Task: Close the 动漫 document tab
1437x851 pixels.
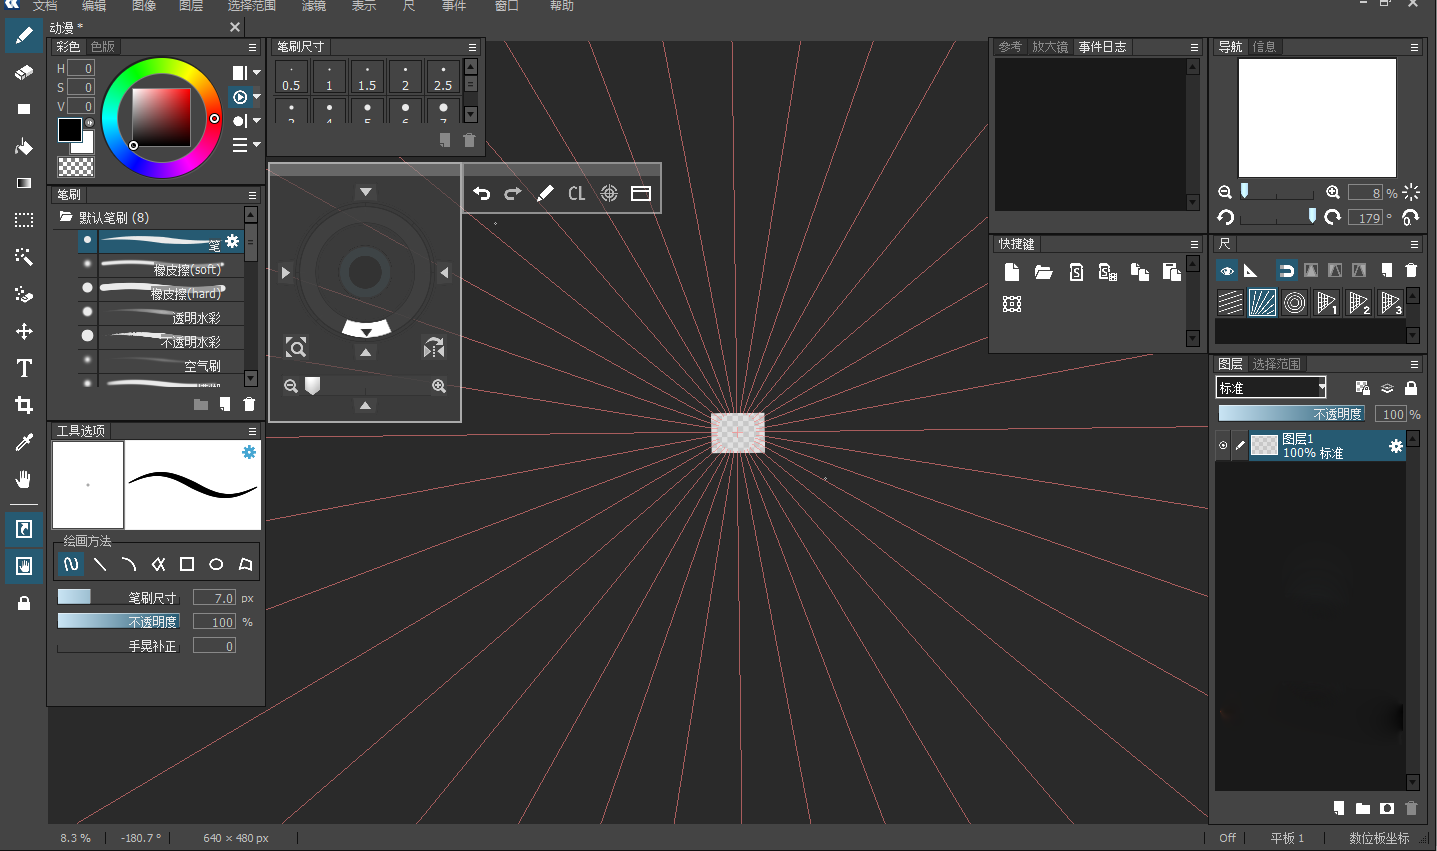Action: click(235, 27)
